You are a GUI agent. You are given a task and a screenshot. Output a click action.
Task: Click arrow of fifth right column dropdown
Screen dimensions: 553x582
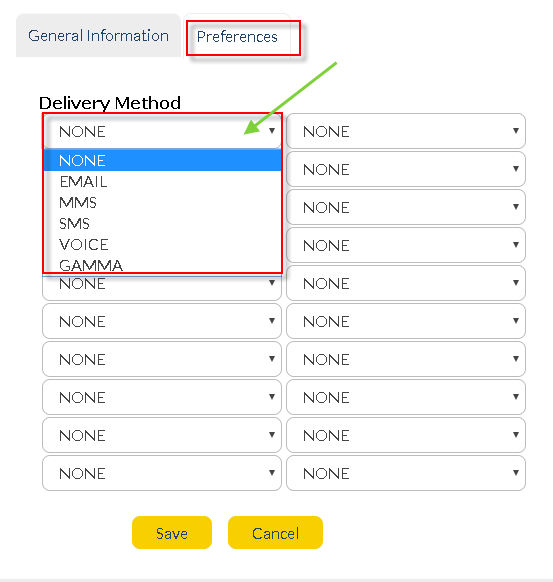(x=516, y=282)
